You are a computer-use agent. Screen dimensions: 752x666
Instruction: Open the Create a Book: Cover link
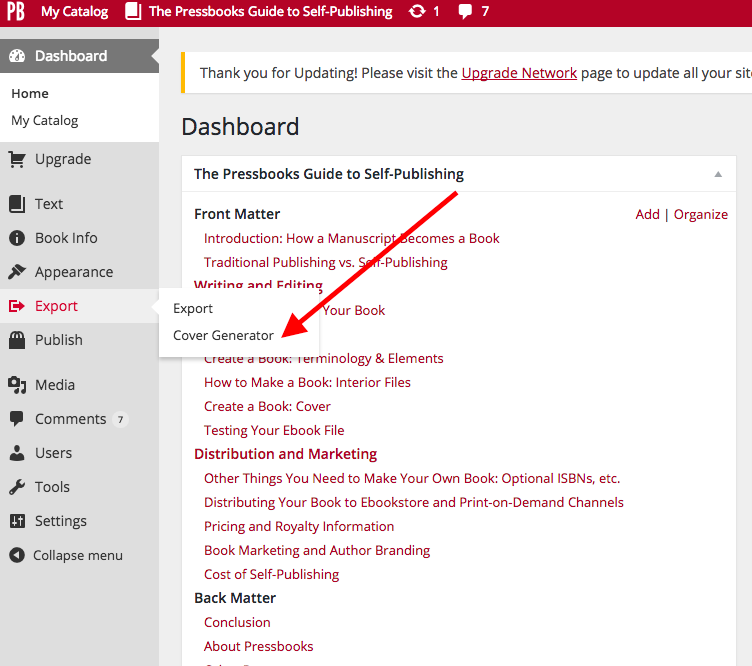click(x=267, y=406)
